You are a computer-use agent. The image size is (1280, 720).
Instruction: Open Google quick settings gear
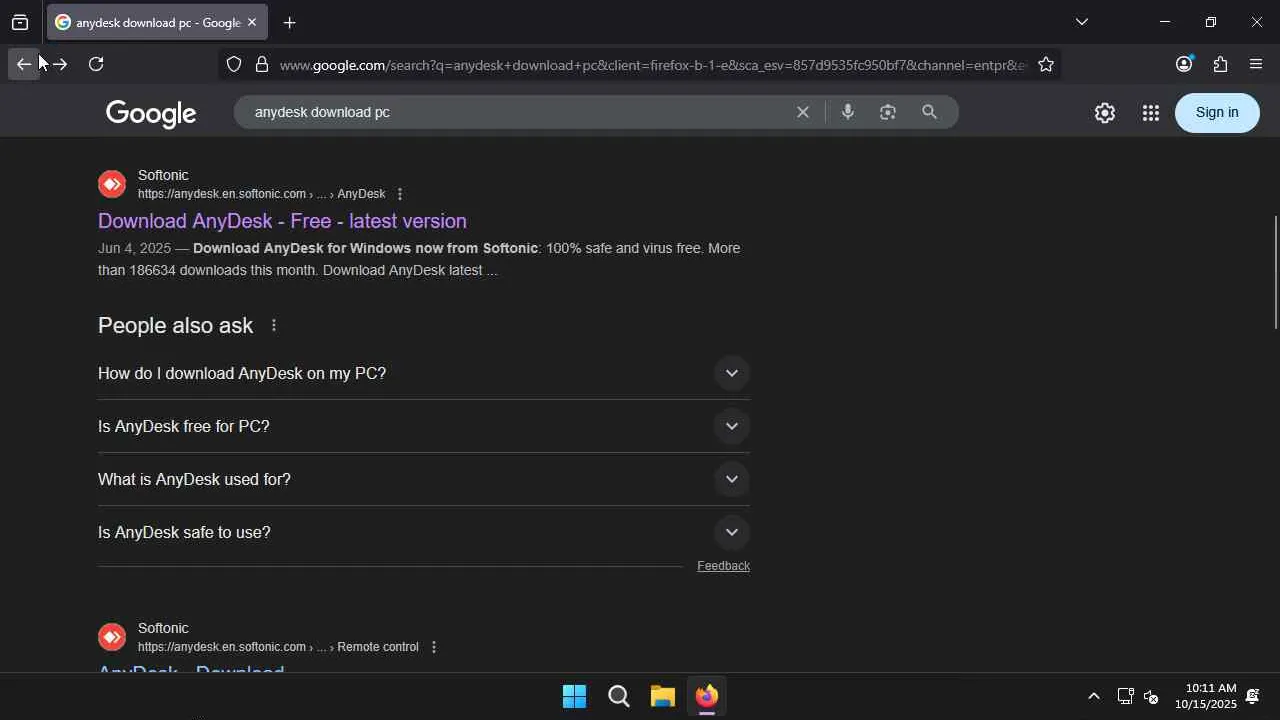pos(1104,113)
